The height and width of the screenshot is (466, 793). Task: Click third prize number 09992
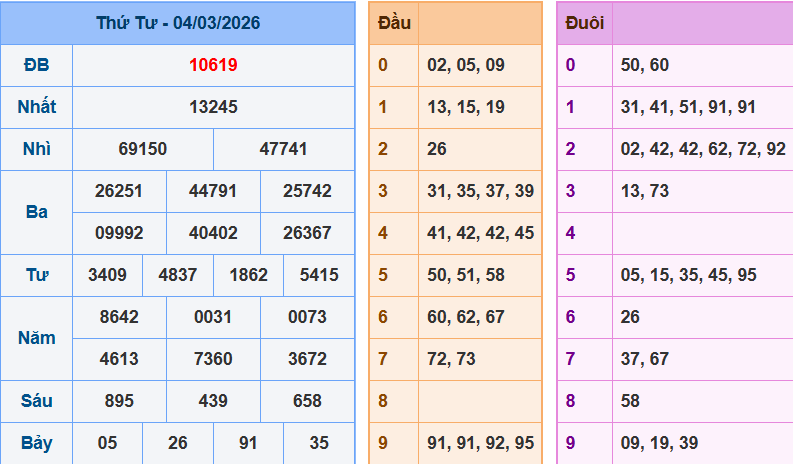[119, 233]
